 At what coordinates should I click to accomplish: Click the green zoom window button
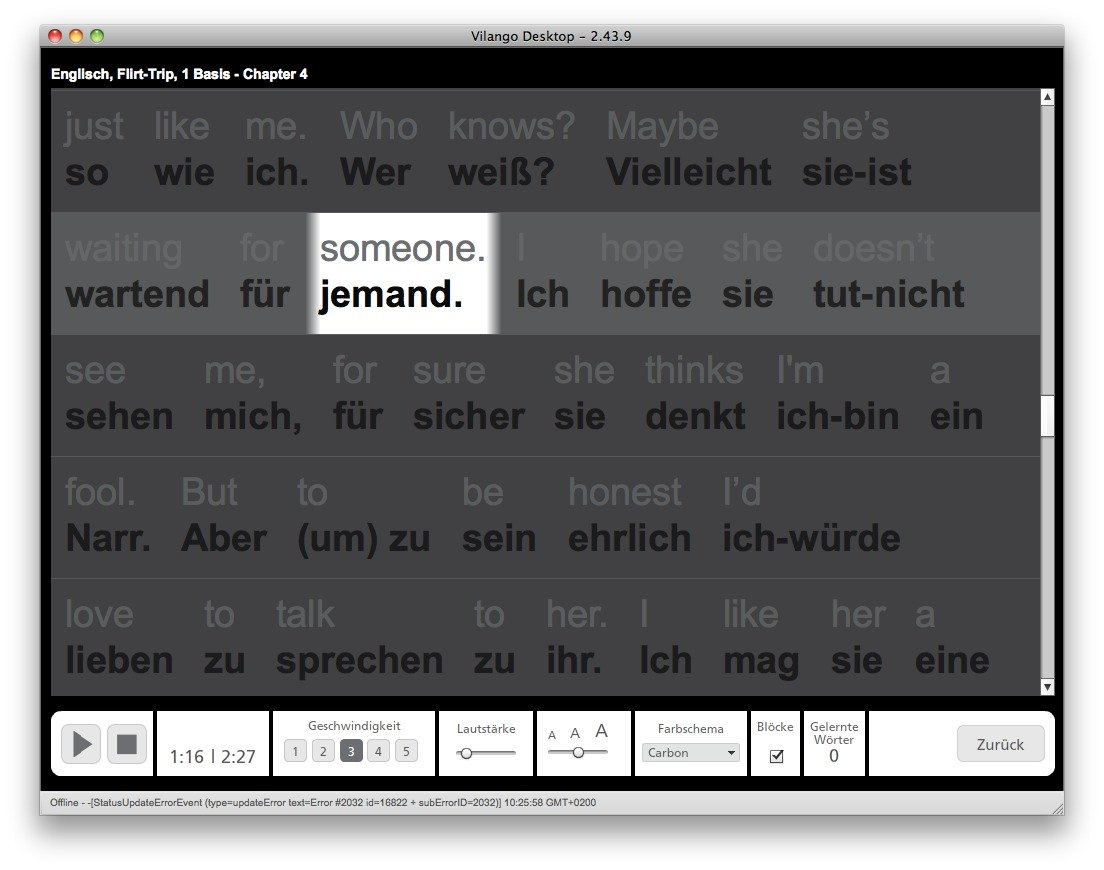(x=97, y=36)
